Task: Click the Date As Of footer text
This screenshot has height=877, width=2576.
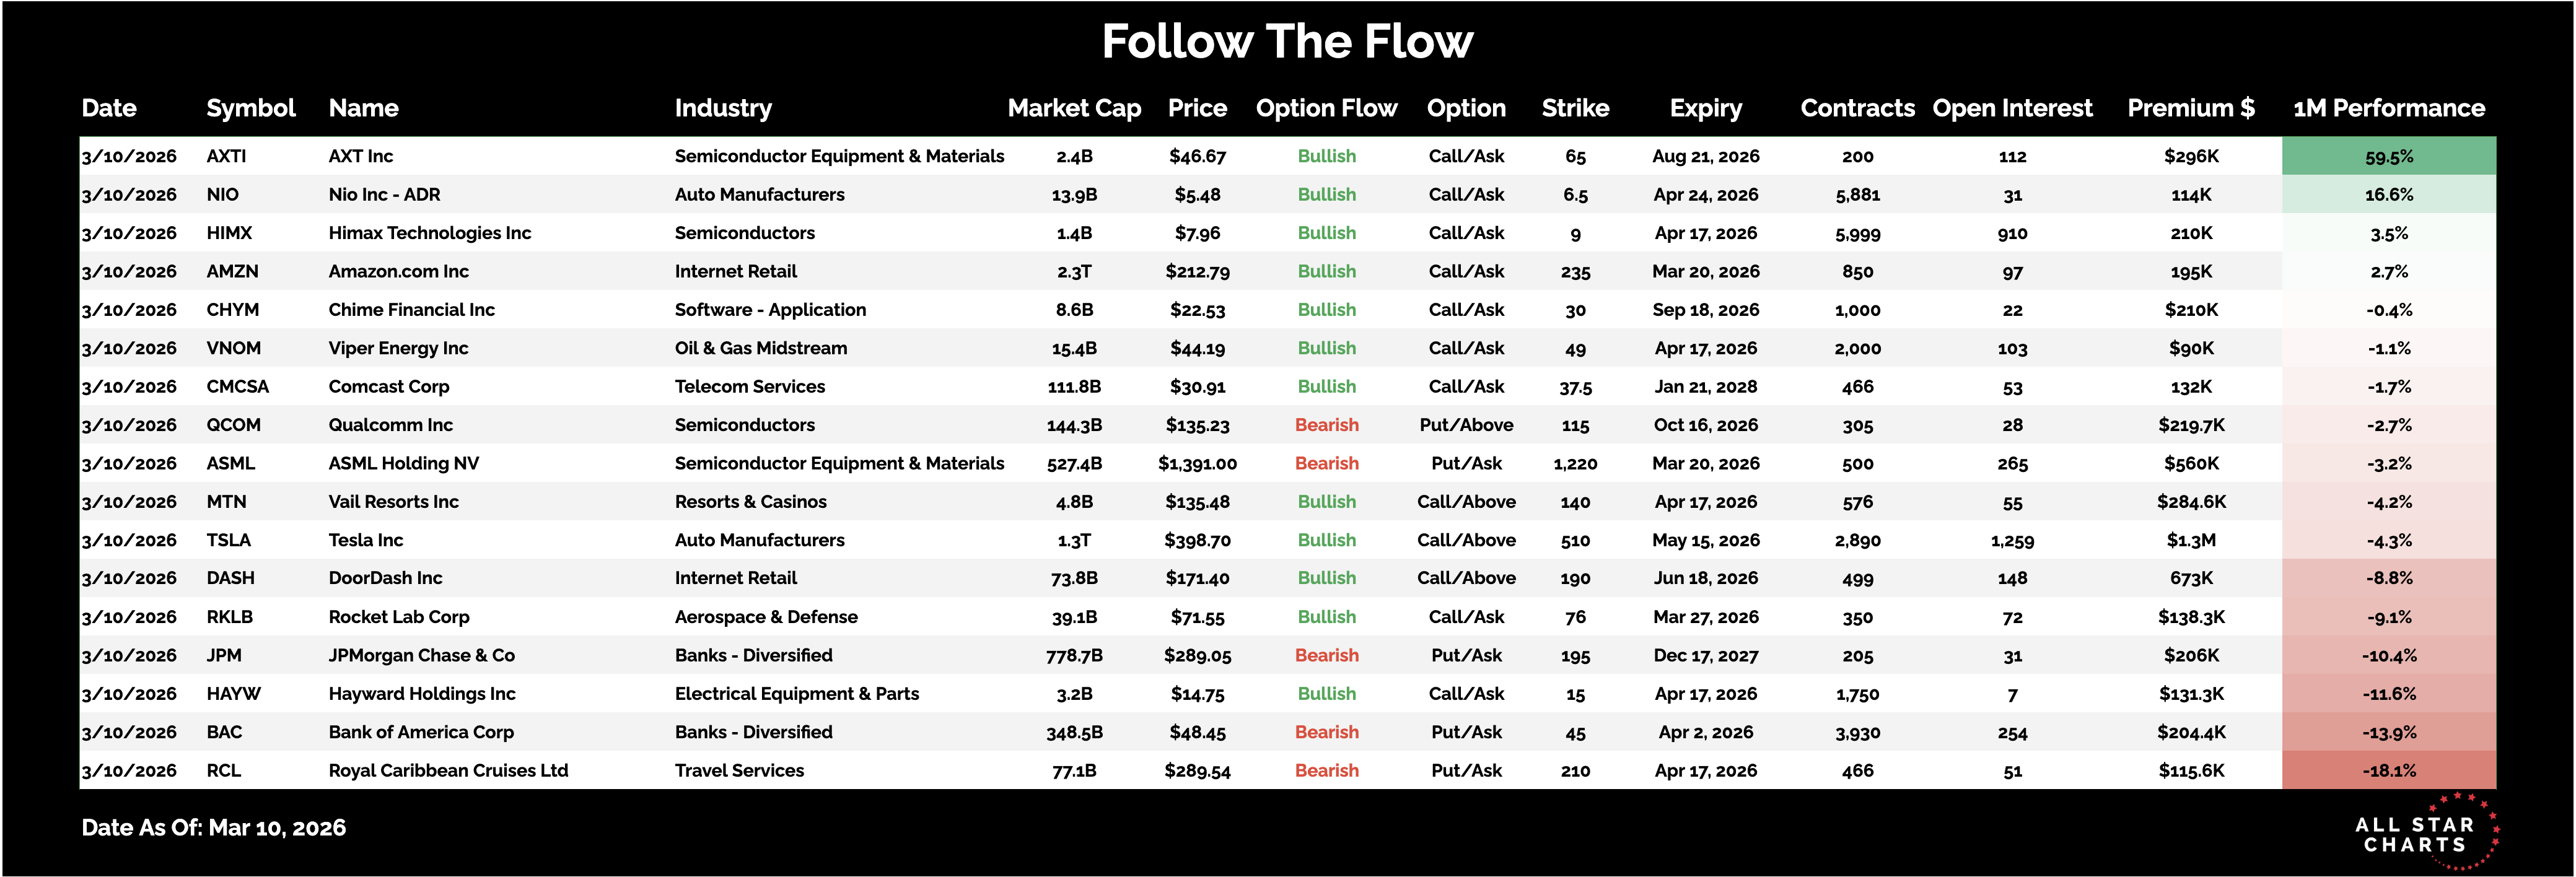Action: pyautogui.click(x=213, y=828)
